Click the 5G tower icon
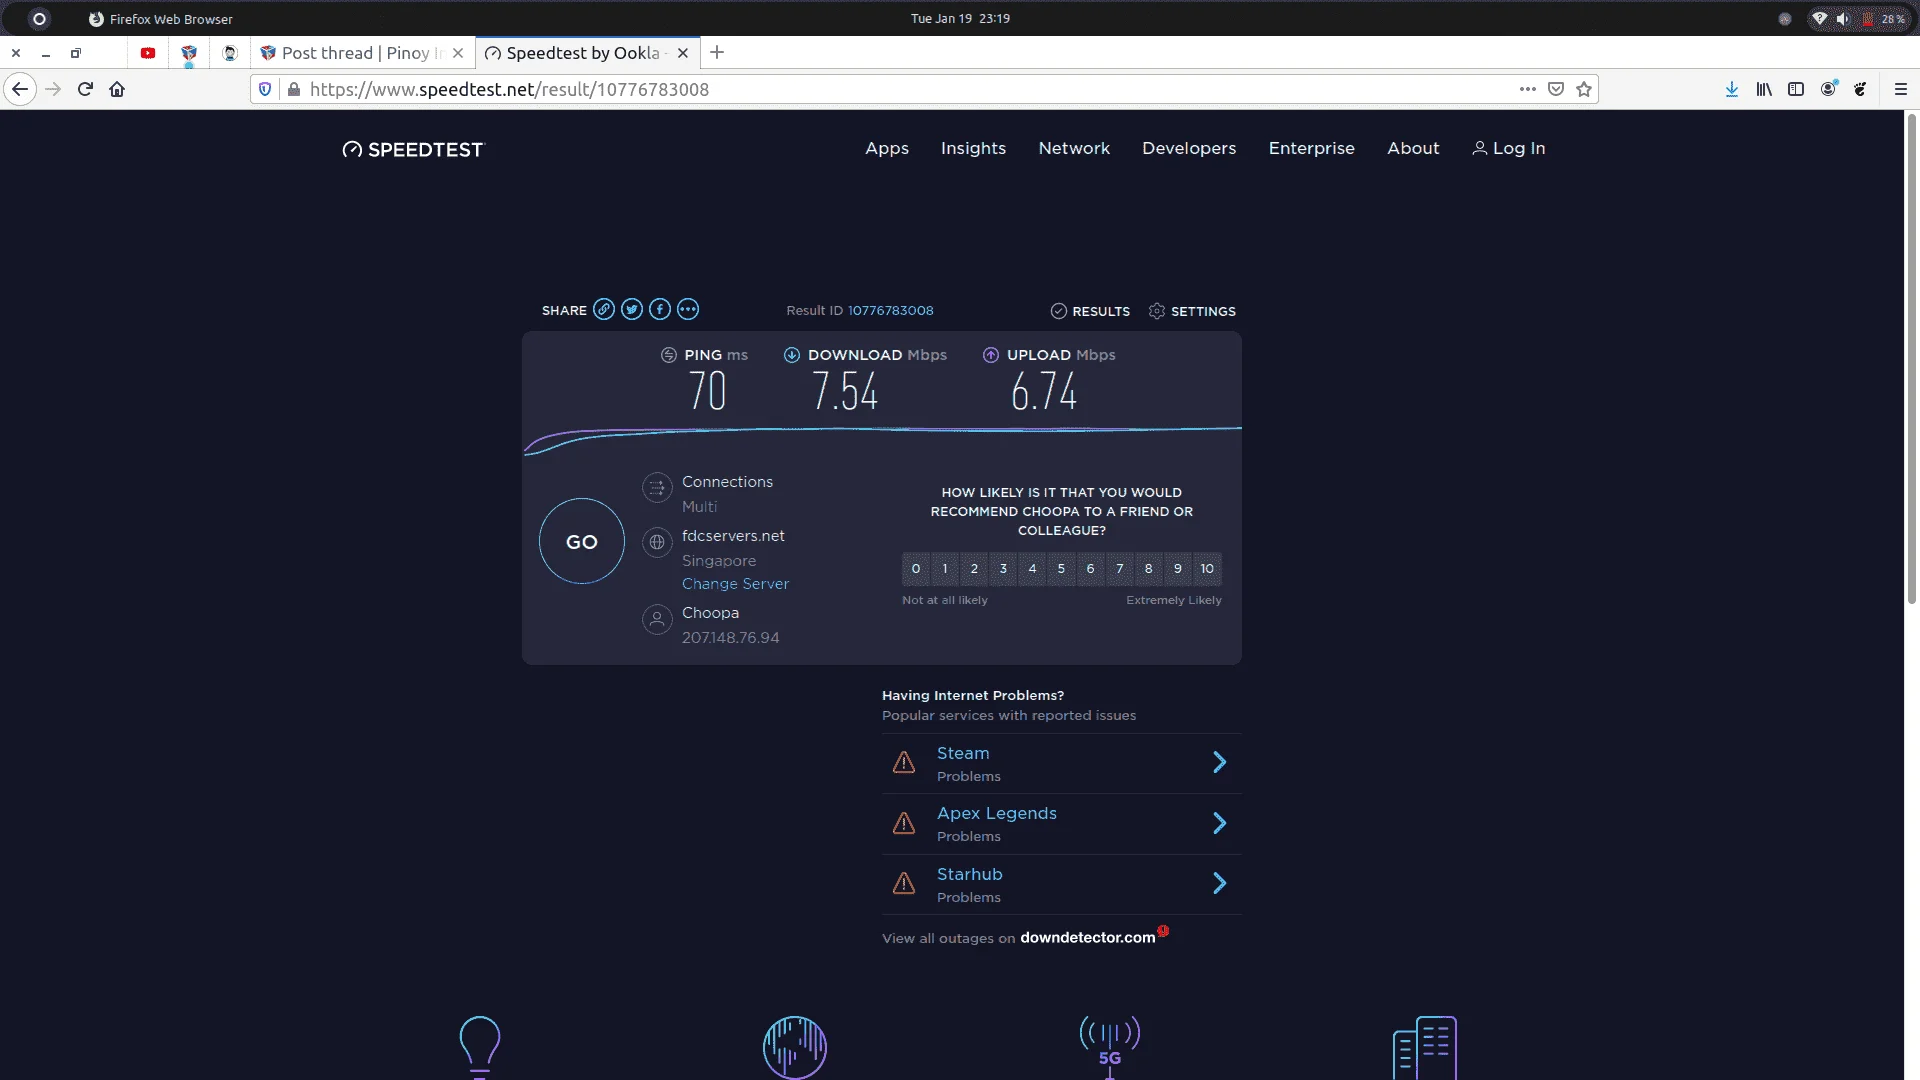Screen dimensions: 1920x1080 pos(1109,1046)
